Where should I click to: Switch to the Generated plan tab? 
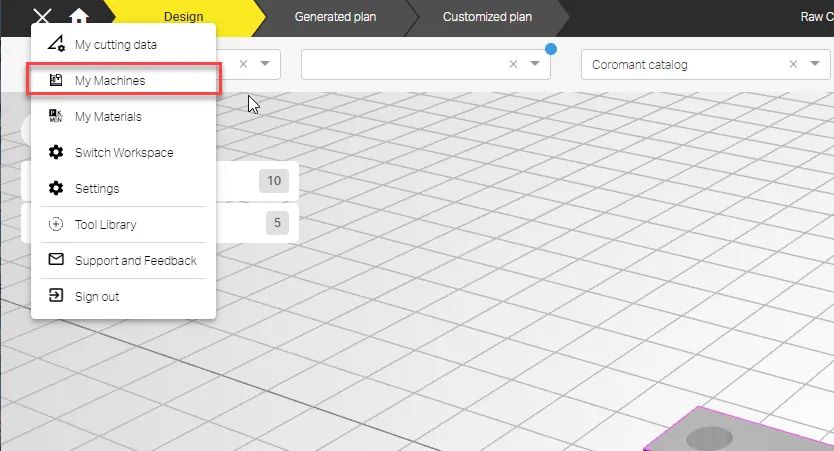pyautogui.click(x=335, y=17)
